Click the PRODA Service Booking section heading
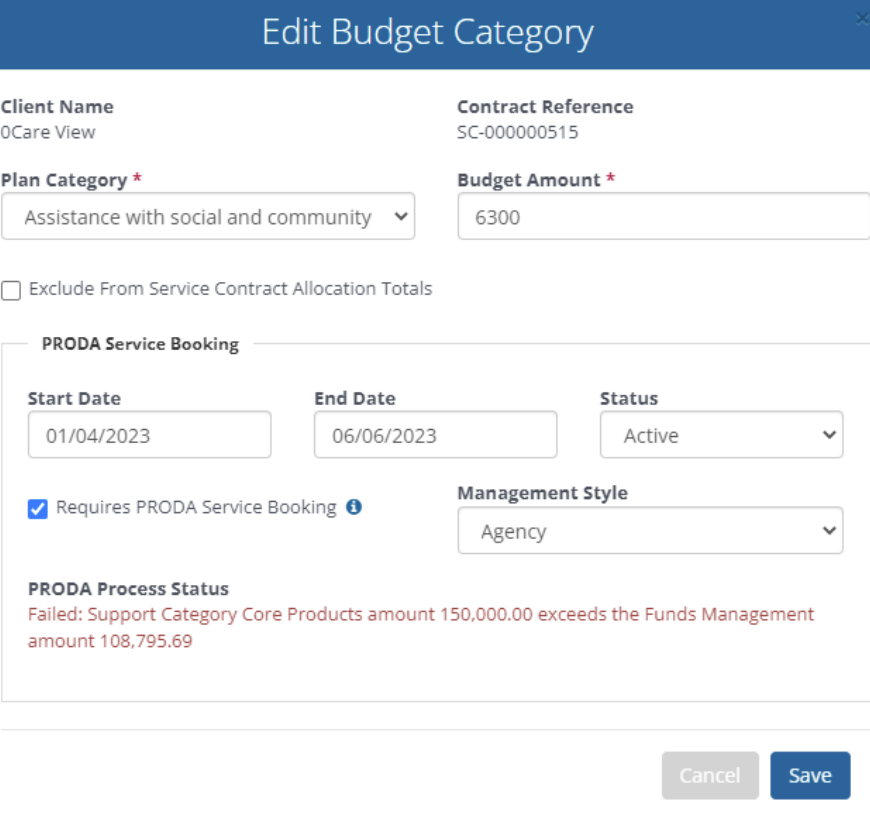The height and width of the screenshot is (814, 870). [140, 344]
